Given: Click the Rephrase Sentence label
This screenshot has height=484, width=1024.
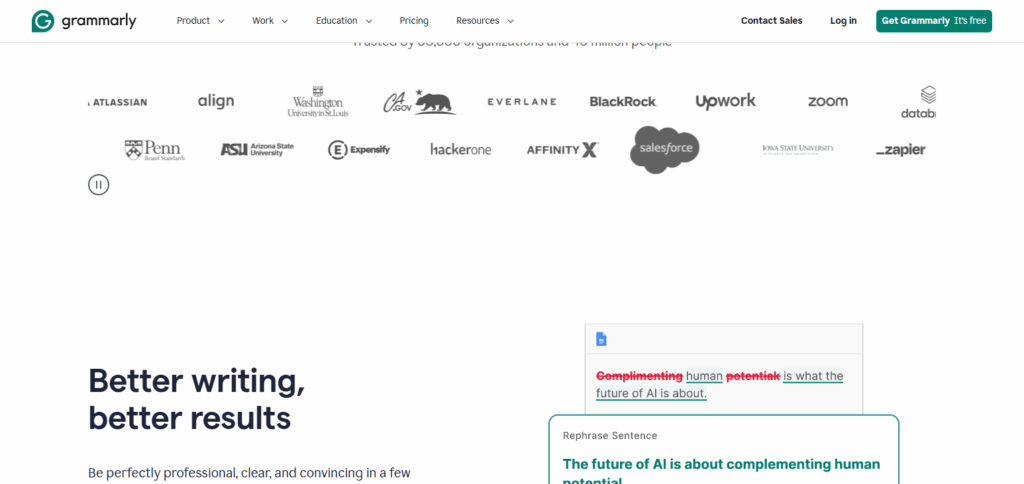Looking at the screenshot, I should pyautogui.click(x=610, y=436).
